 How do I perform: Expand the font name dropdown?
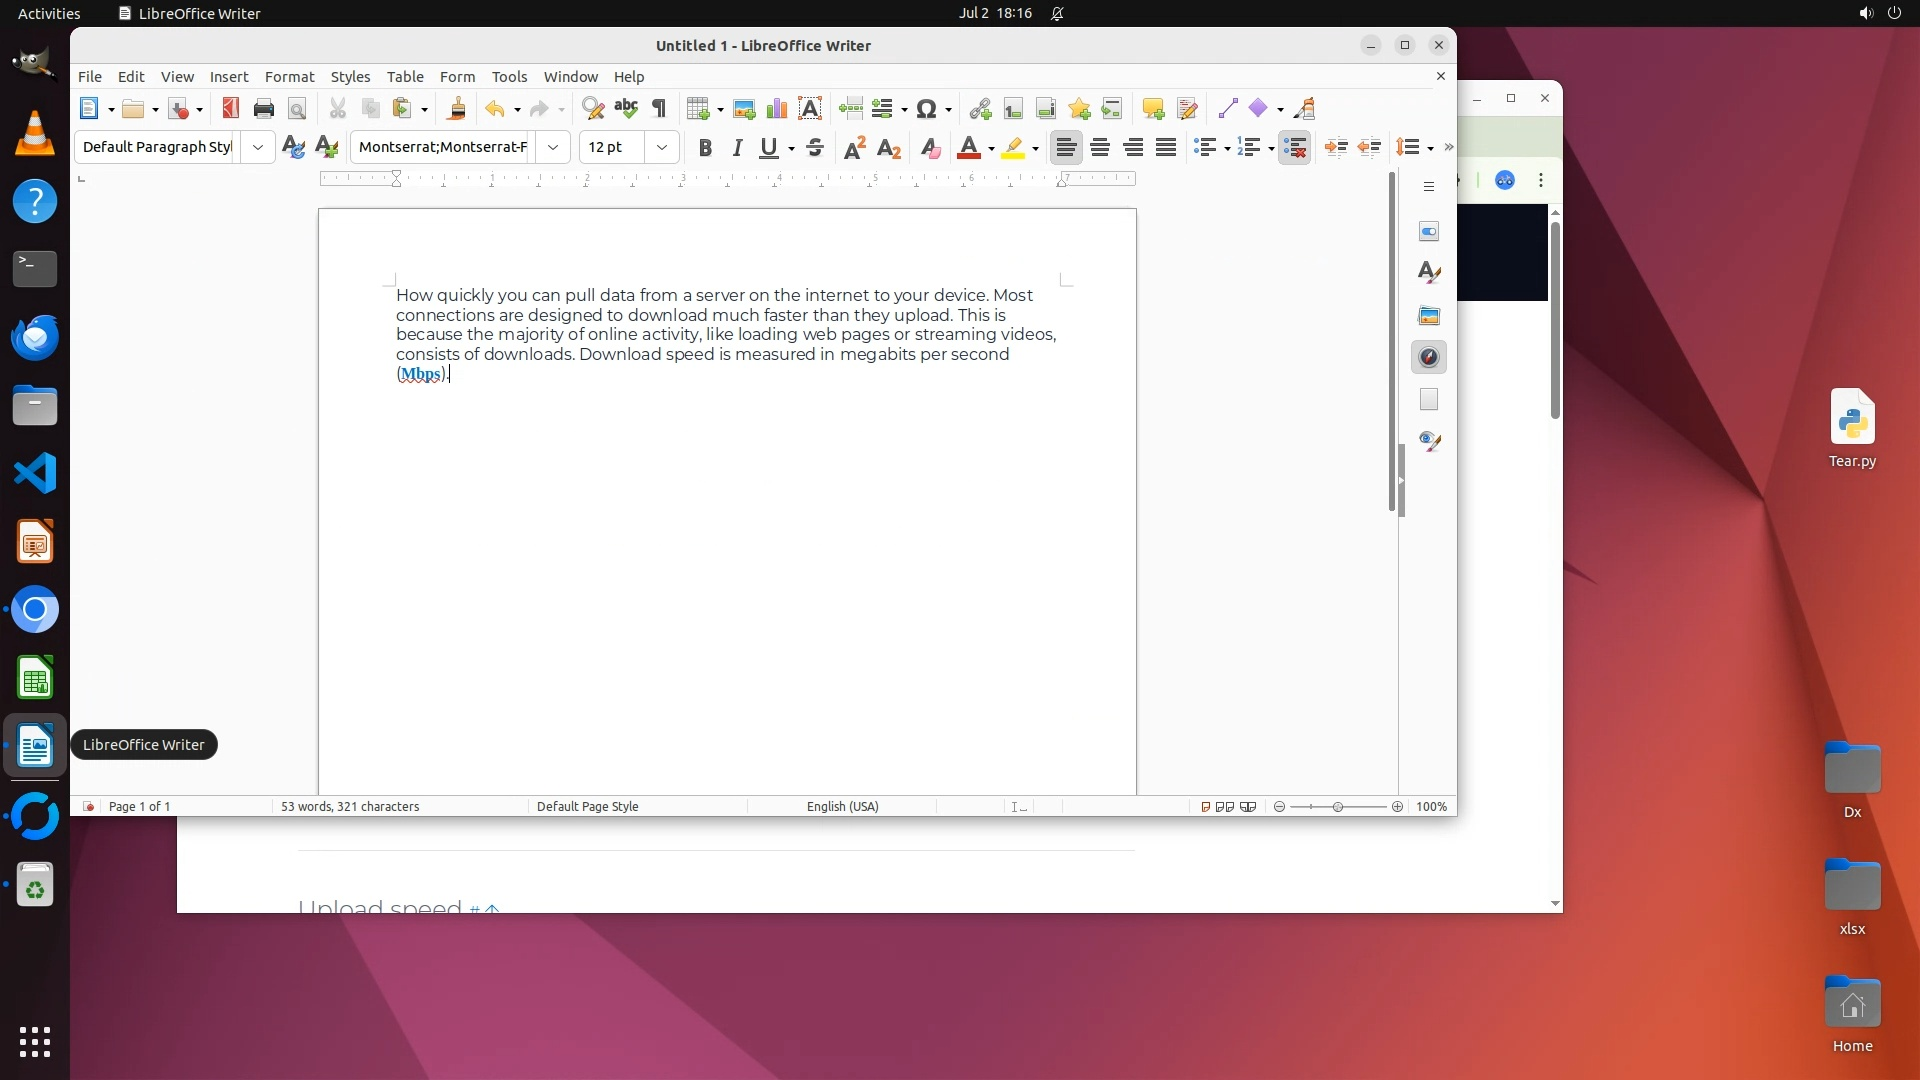pos(553,148)
